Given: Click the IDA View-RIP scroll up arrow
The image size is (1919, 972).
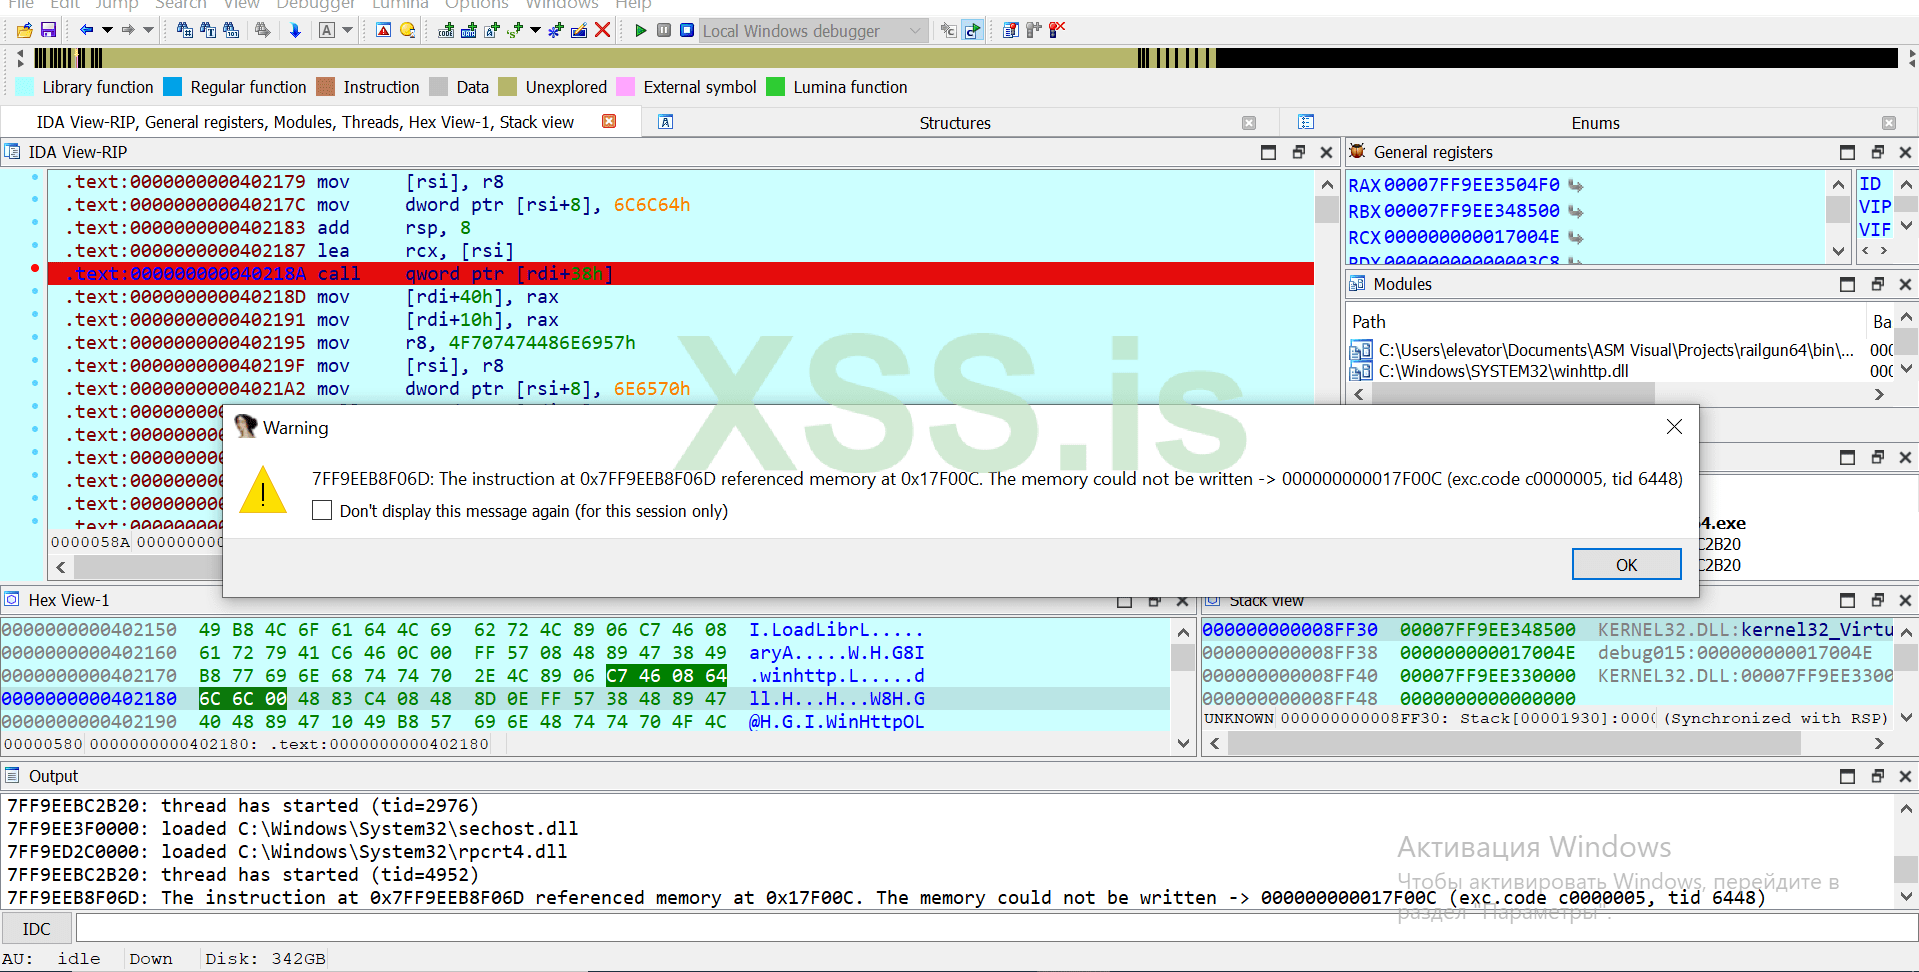Looking at the screenshot, I should [1327, 185].
